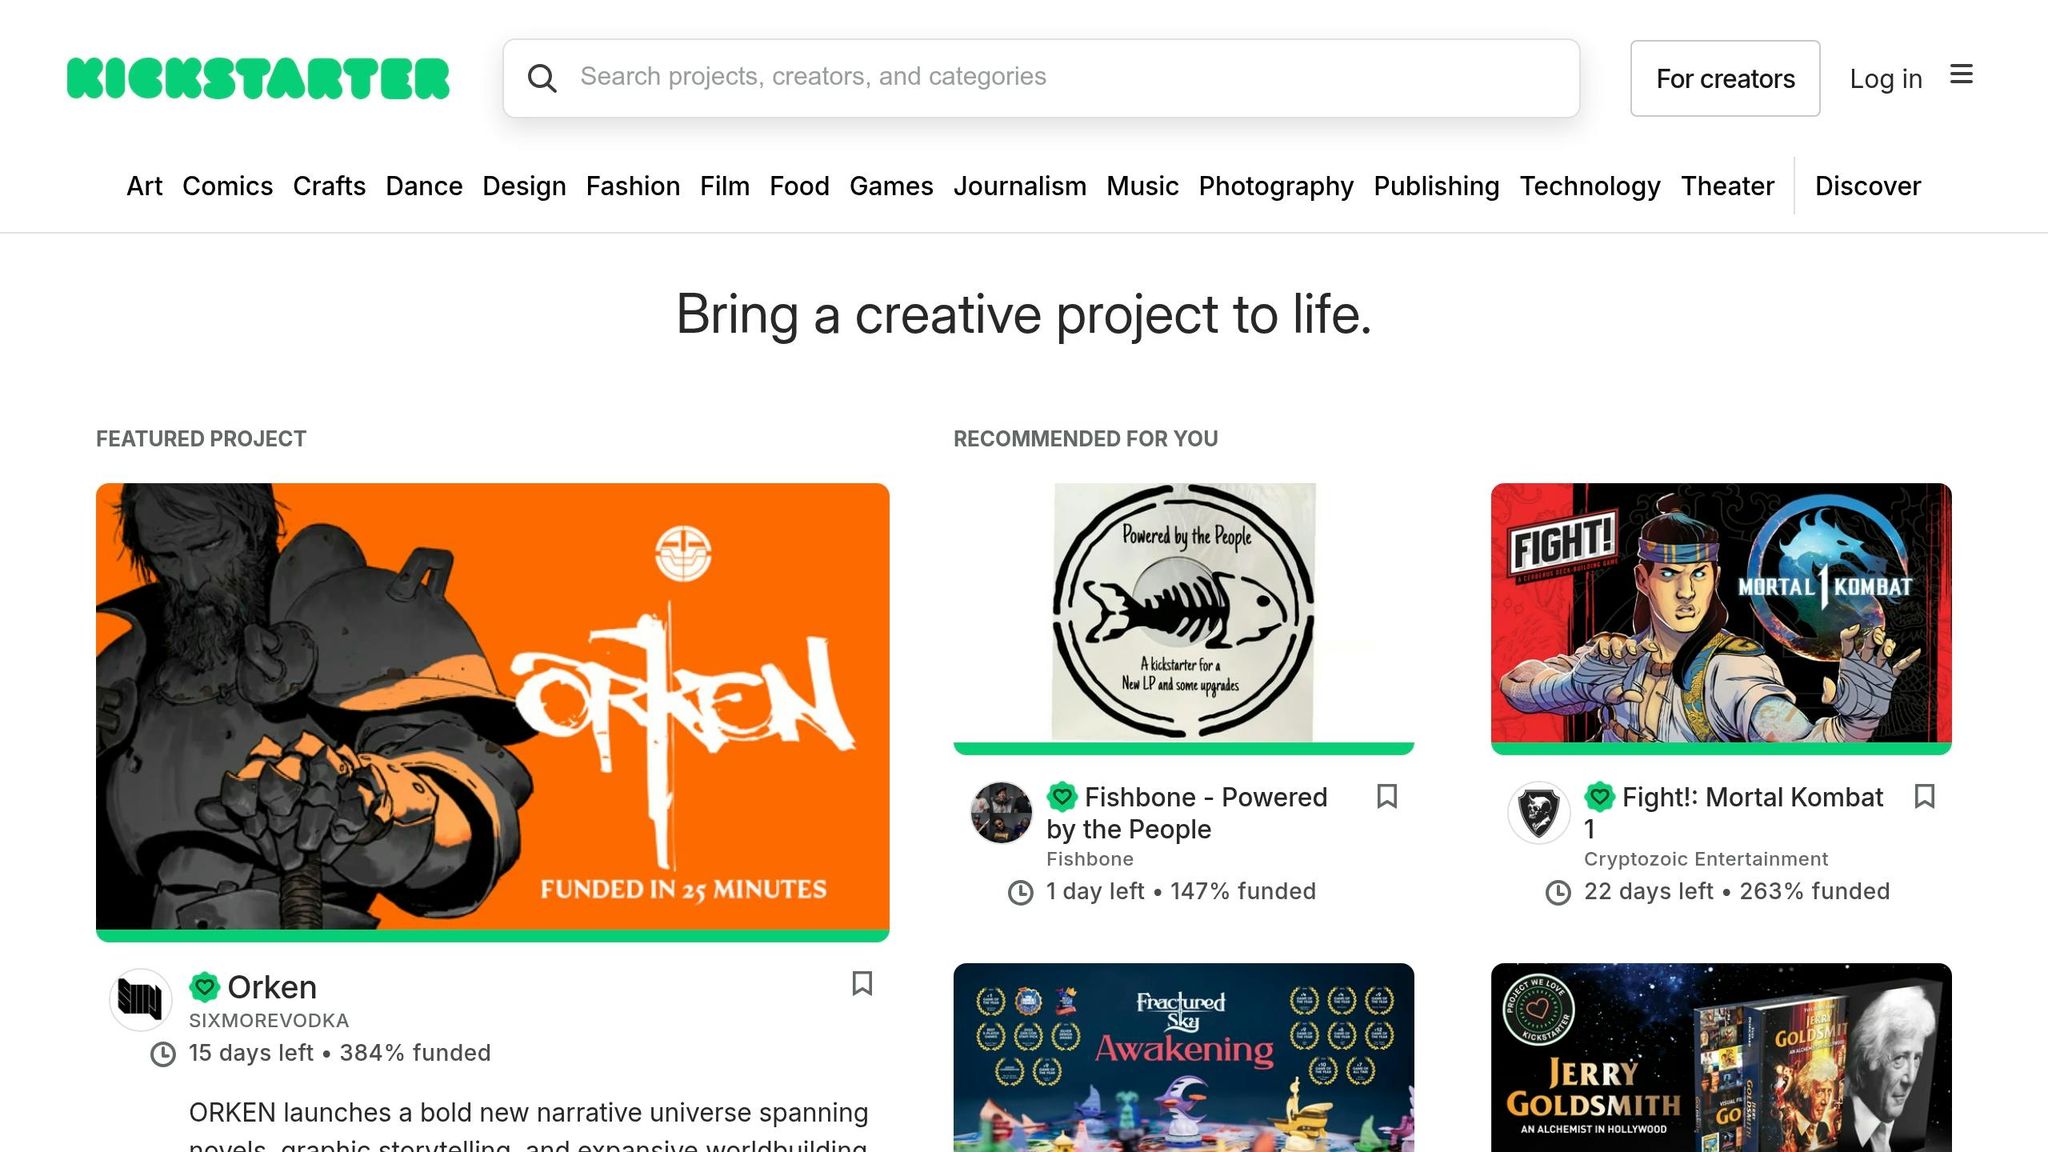2048x1152 pixels.
Task: Open the Film category
Action: pyautogui.click(x=725, y=186)
